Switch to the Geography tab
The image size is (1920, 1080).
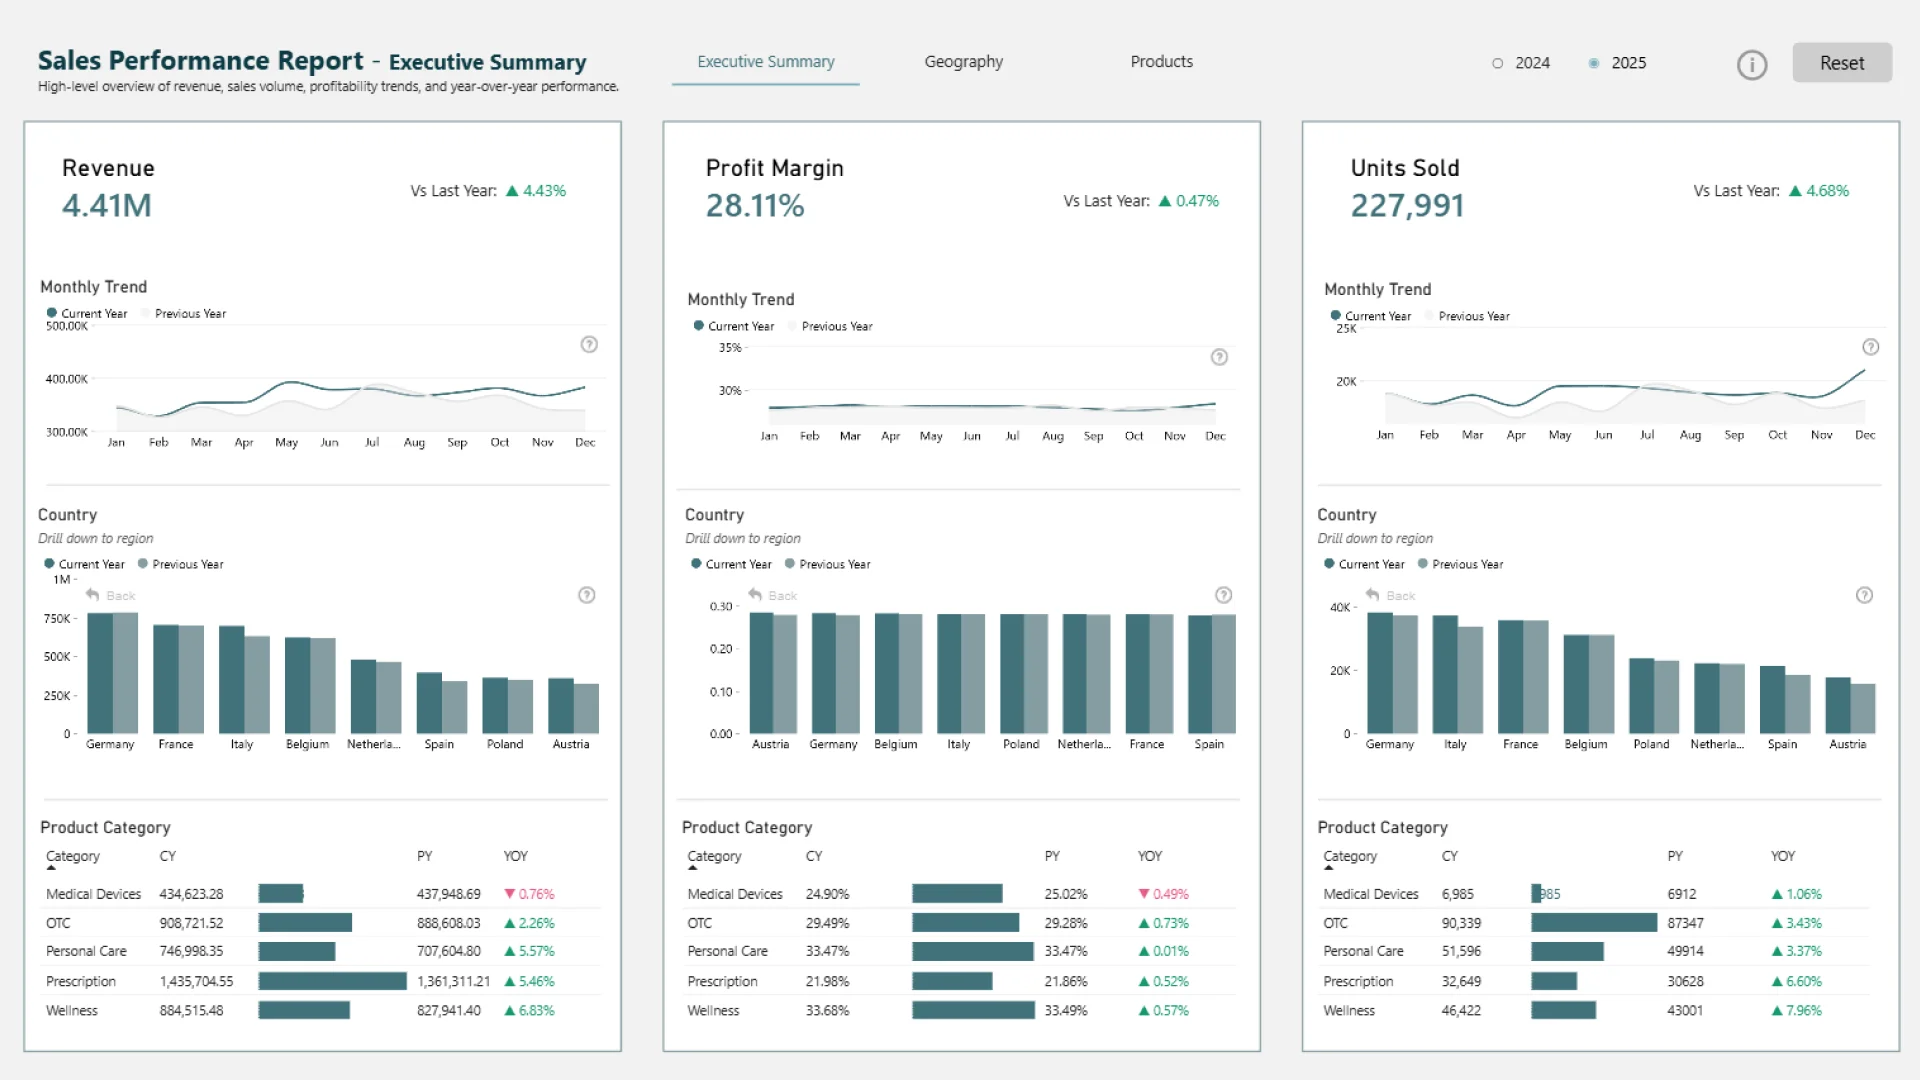click(963, 62)
